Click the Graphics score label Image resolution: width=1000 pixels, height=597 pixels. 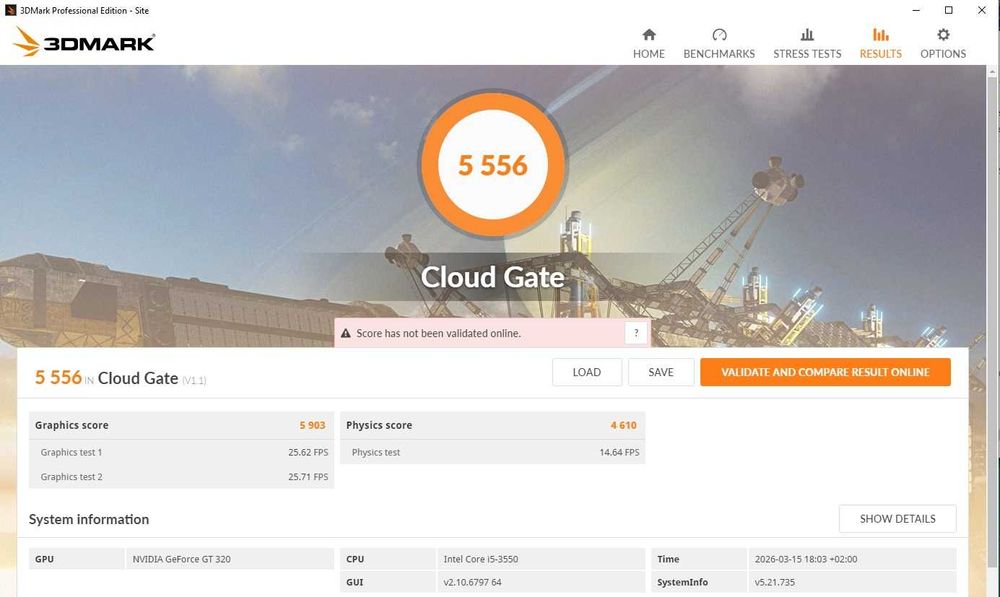pyautogui.click(x=71, y=425)
